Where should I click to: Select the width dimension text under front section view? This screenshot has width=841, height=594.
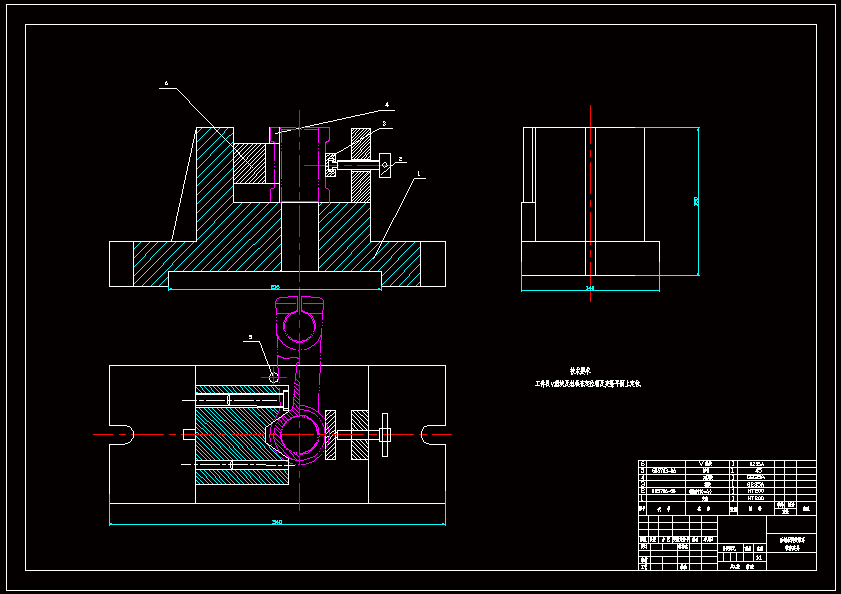[275, 288]
